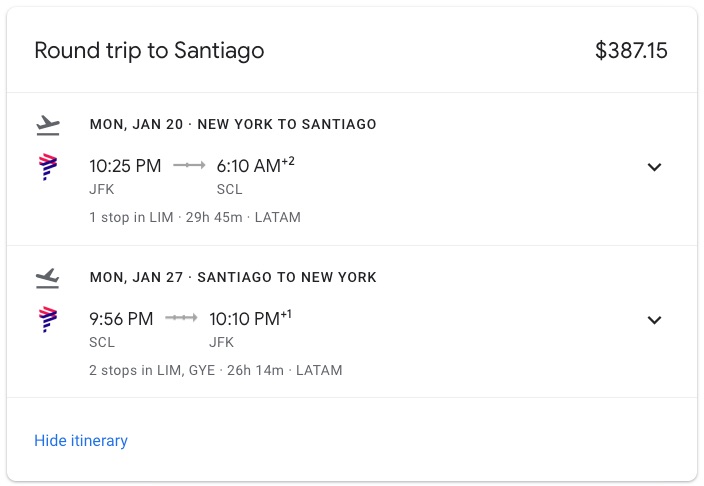Click the Hide itinerary link
Image resolution: width=704 pixels, height=486 pixels.
[x=81, y=441]
